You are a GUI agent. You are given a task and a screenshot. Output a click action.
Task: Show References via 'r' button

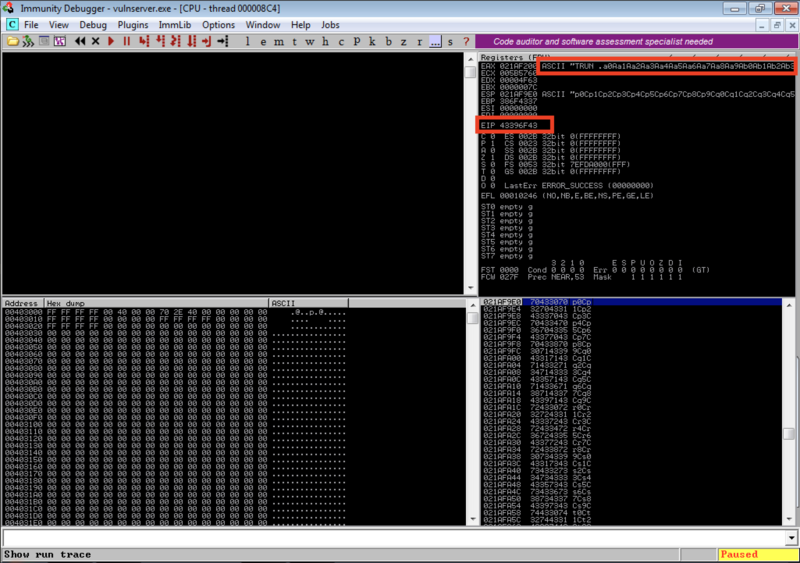(419, 42)
